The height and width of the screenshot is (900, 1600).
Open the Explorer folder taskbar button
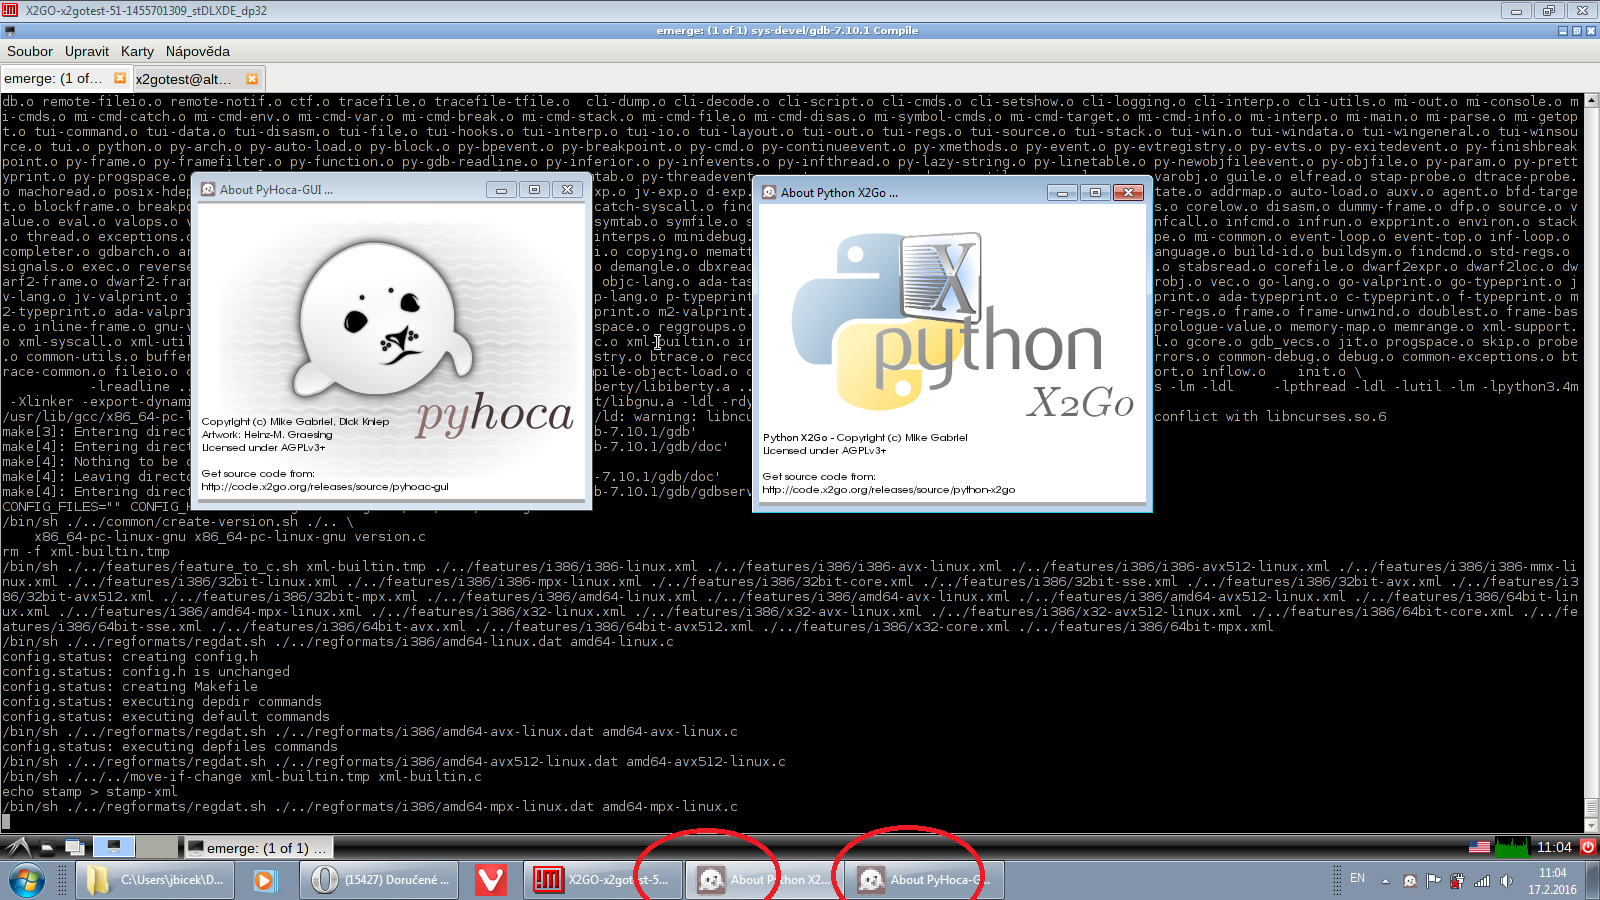(157, 880)
